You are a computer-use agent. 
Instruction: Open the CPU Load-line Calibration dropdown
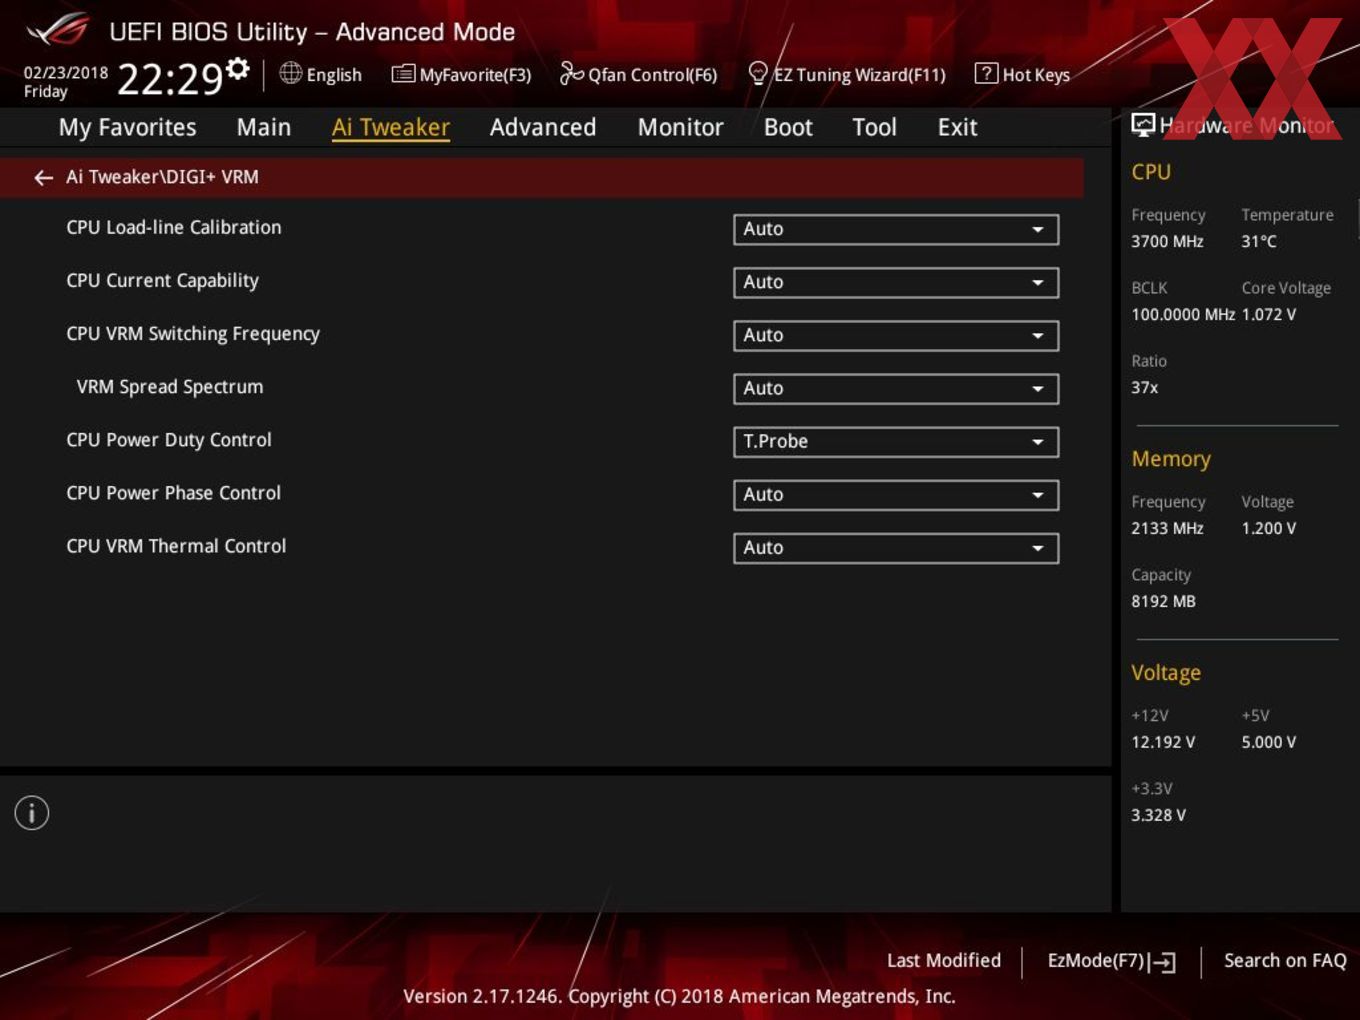[896, 229]
